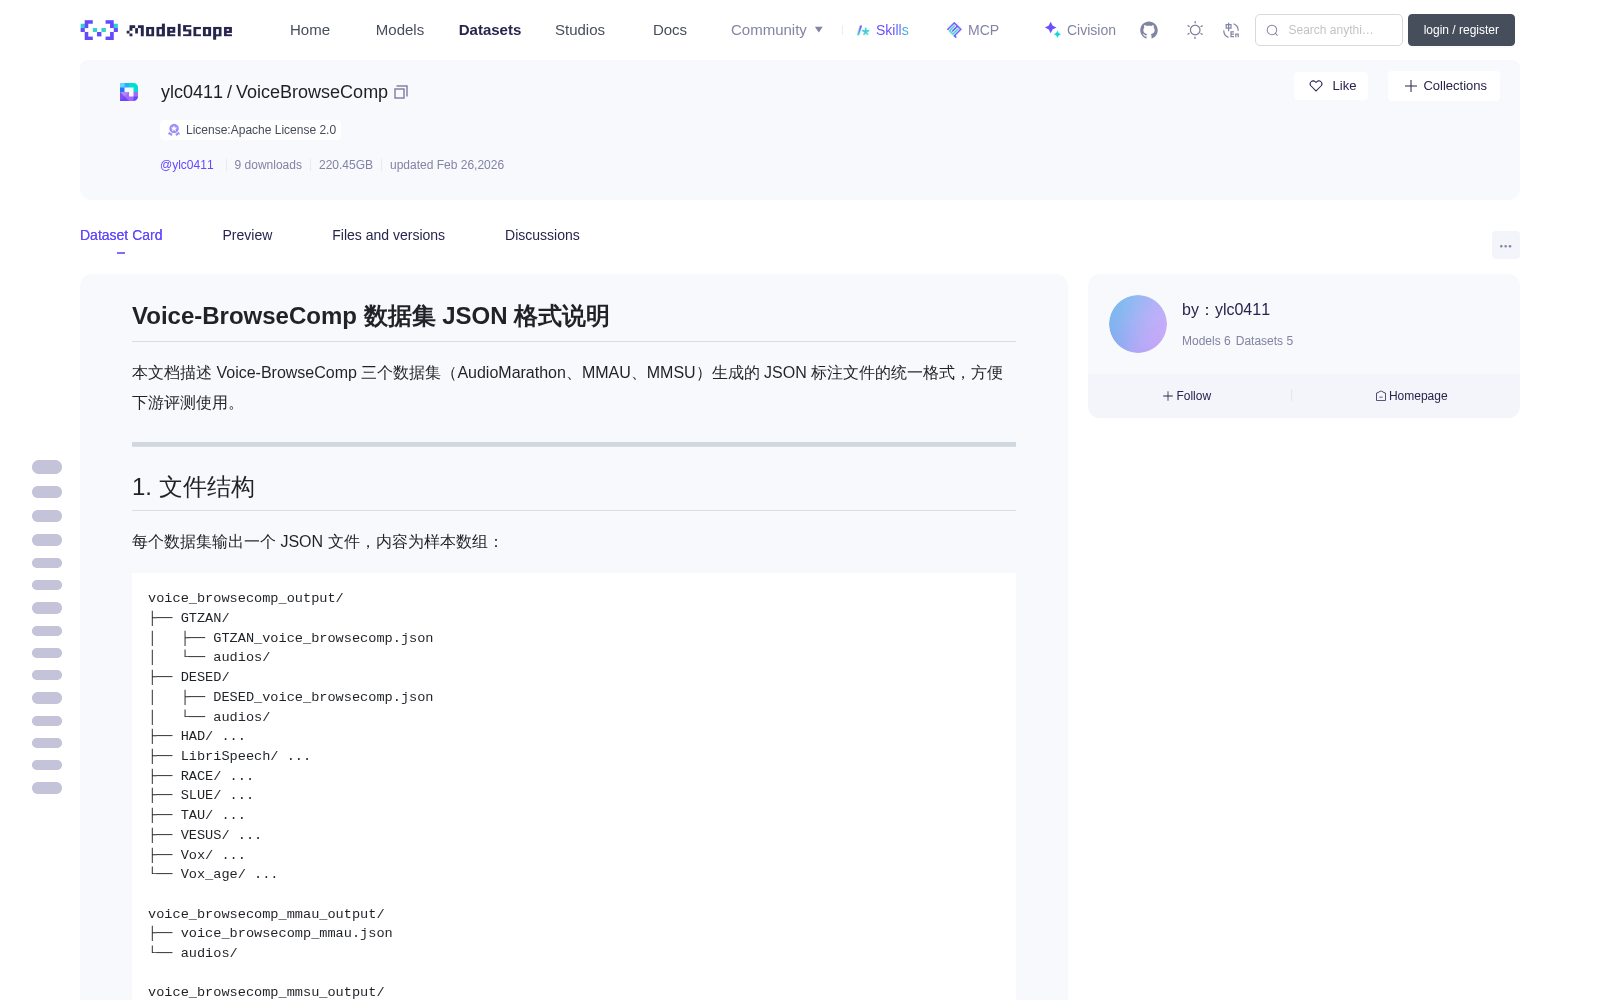Click the login / register button
The image size is (1600, 1000).
[x=1461, y=30]
